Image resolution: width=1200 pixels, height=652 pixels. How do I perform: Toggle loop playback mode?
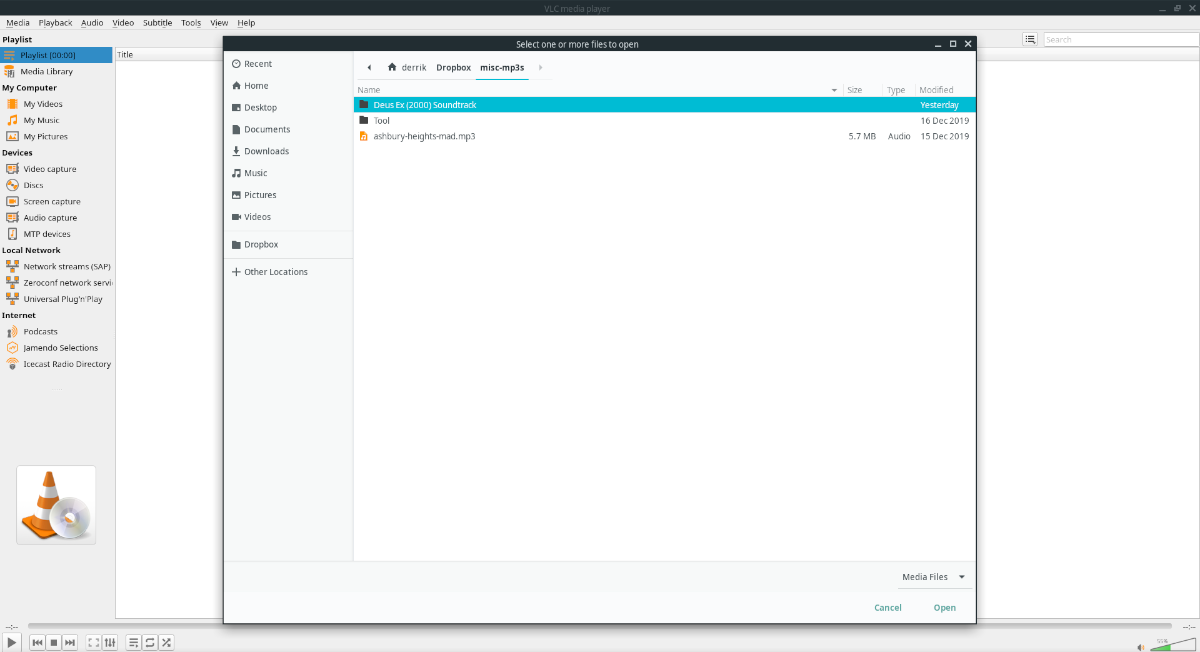click(x=149, y=642)
